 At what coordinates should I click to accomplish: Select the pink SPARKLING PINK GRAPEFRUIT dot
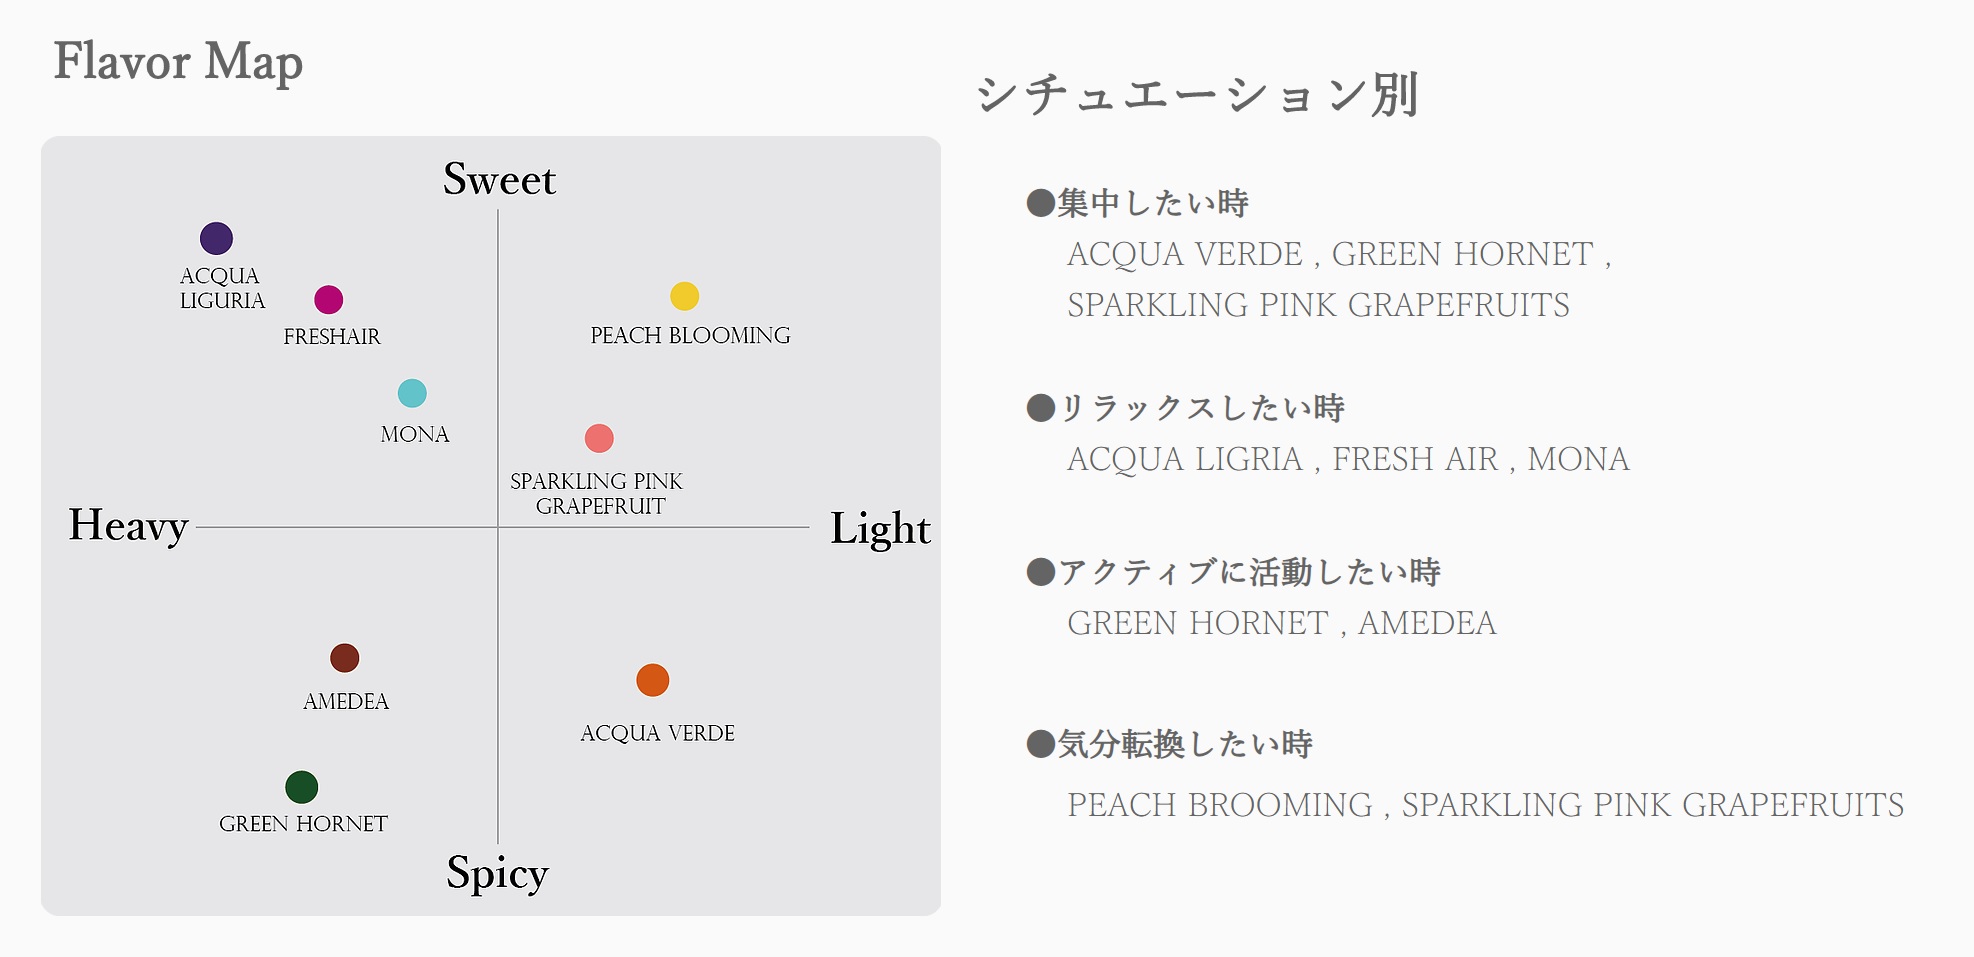tap(599, 438)
